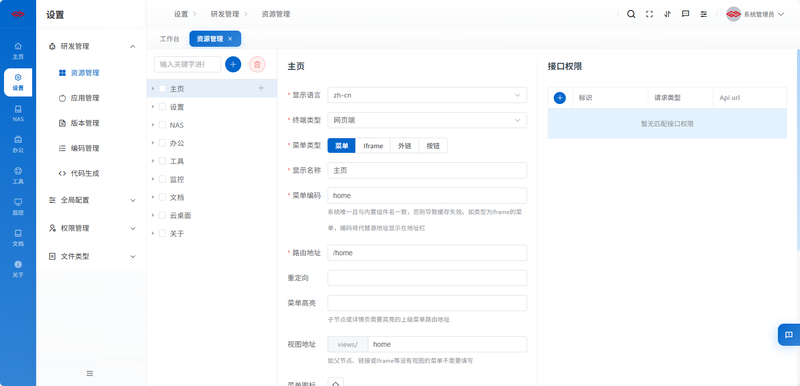This screenshot has height=386, width=800.
Task: Check the 办公 tree checkbox
Action: pyautogui.click(x=162, y=143)
